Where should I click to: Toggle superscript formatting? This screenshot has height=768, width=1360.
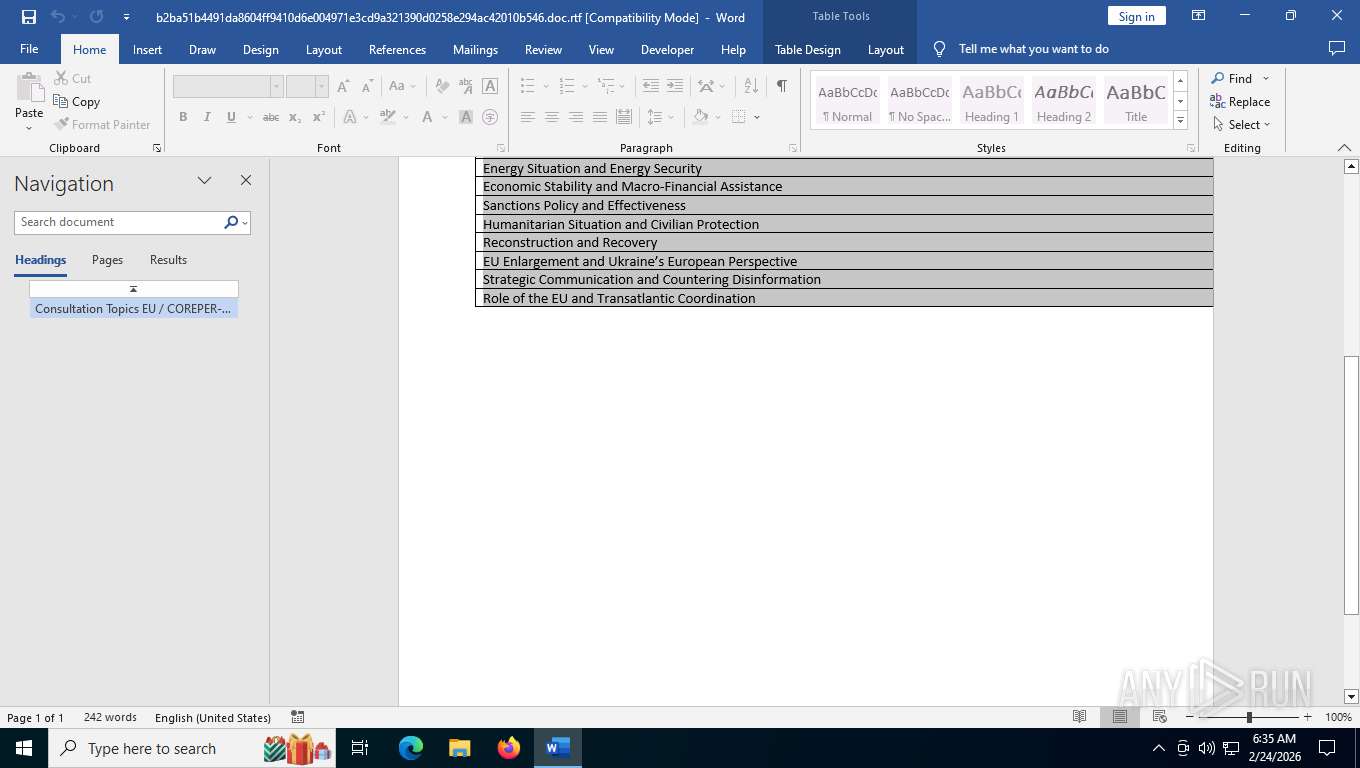pyautogui.click(x=319, y=117)
